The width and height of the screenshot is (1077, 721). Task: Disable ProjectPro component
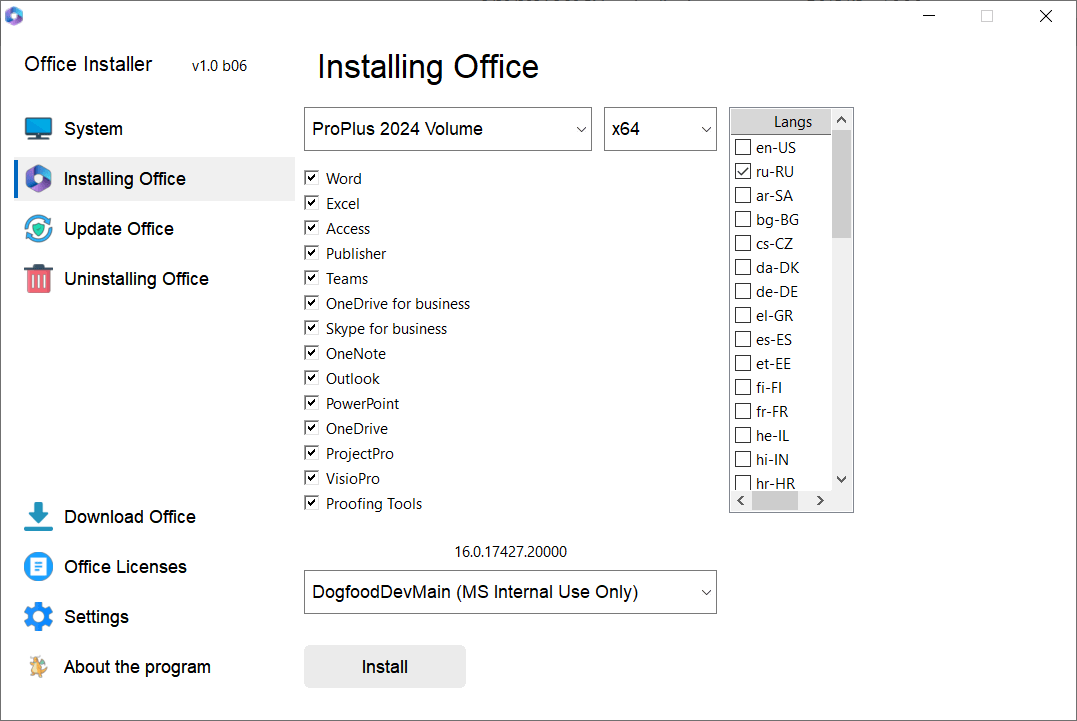(311, 453)
